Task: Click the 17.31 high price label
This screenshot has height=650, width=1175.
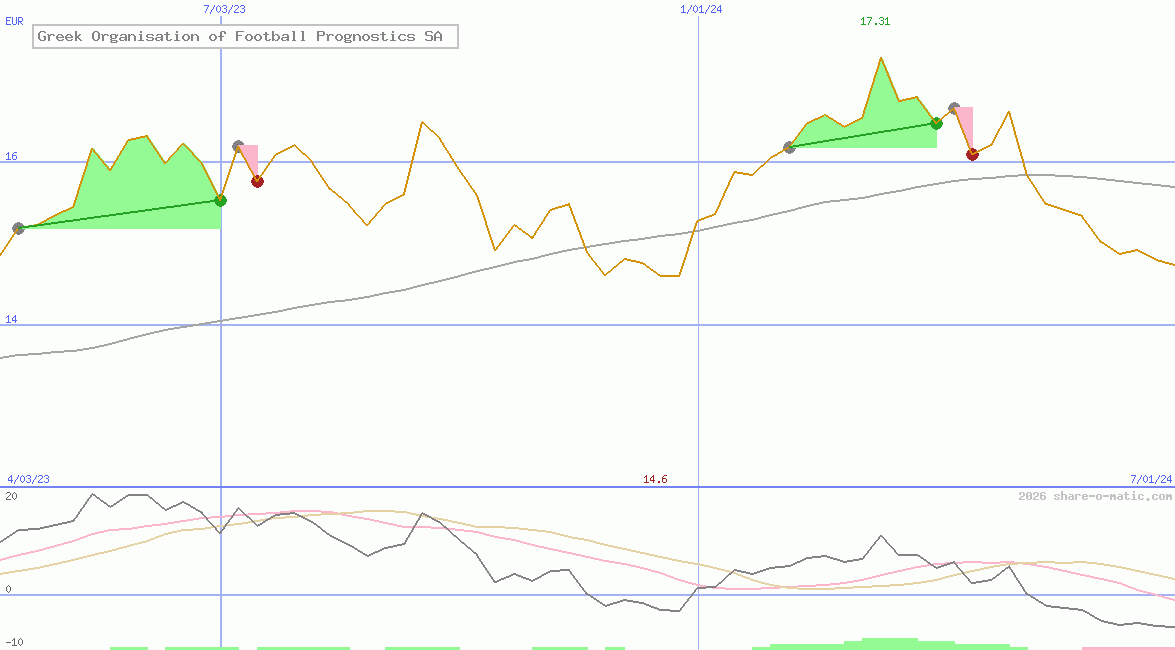Action: coord(875,21)
